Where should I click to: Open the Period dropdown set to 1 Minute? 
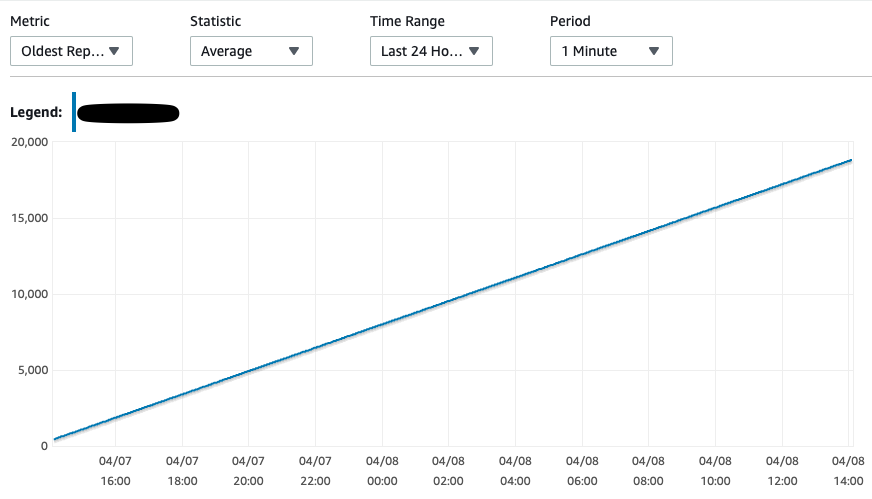(611, 51)
